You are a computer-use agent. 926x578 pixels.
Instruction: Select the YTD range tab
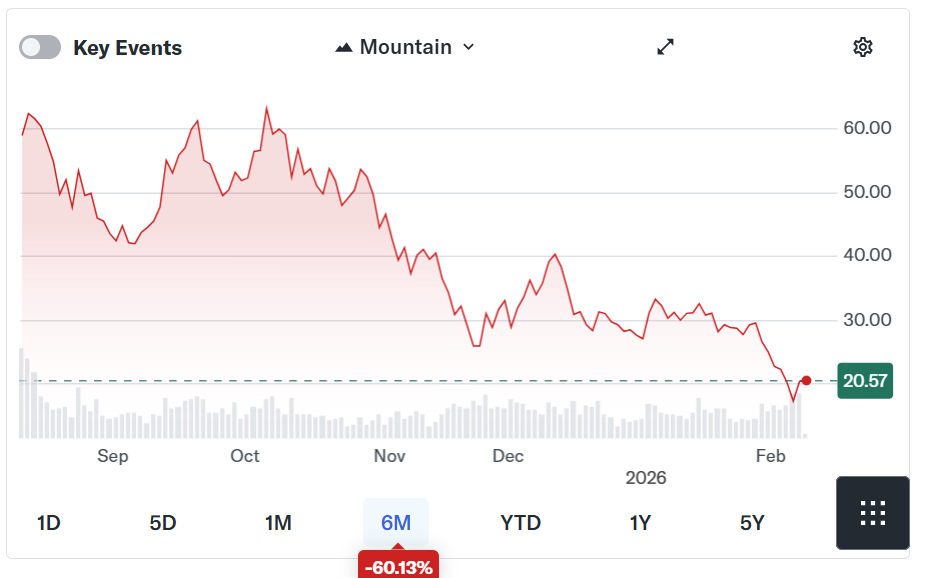point(520,522)
